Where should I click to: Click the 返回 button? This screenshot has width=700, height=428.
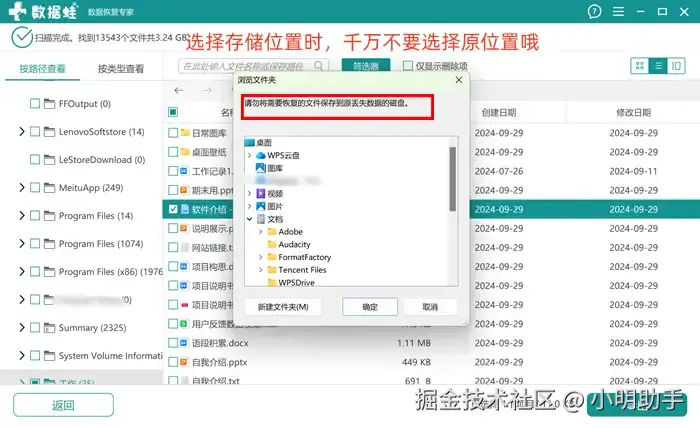click(63, 405)
